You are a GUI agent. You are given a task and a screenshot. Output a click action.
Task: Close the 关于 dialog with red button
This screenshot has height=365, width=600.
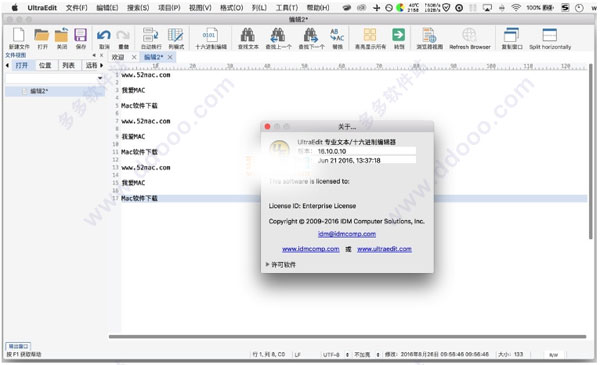coord(267,126)
